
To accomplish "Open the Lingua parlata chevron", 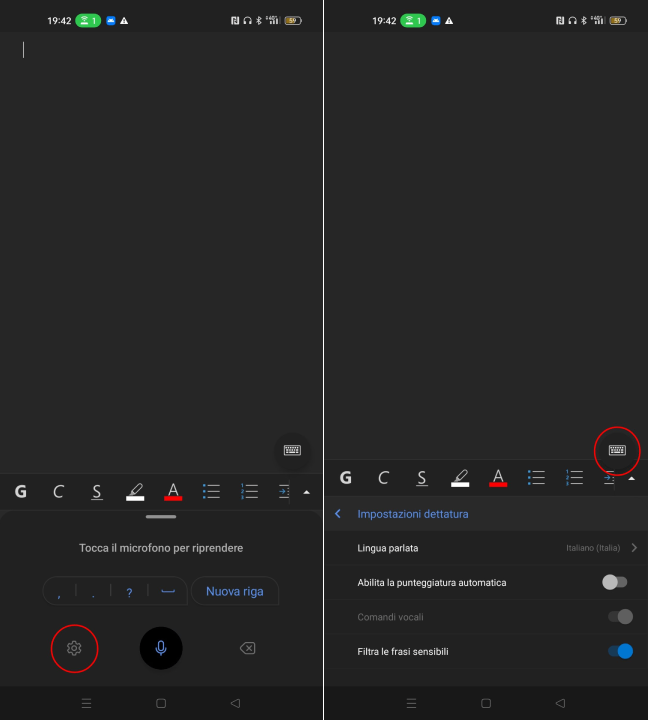I will pos(634,548).
